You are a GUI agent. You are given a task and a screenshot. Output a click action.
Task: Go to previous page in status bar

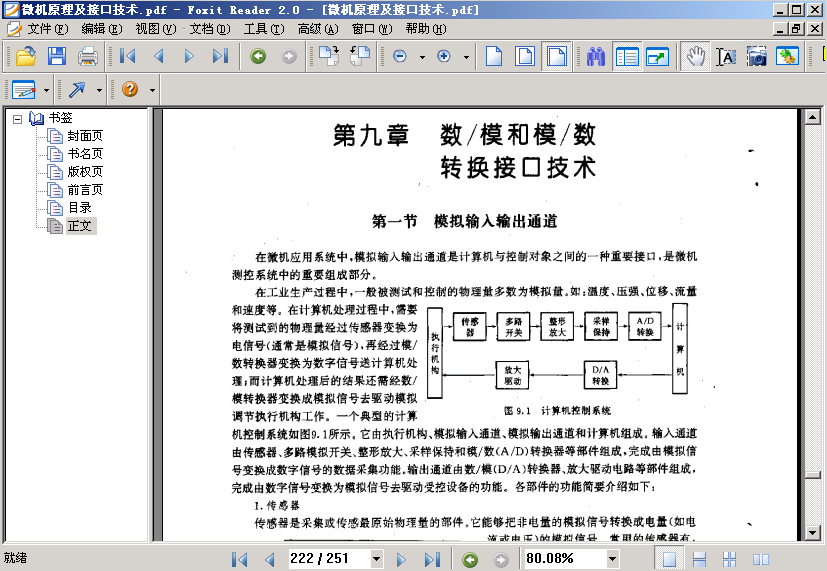click(x=270, y=559)
